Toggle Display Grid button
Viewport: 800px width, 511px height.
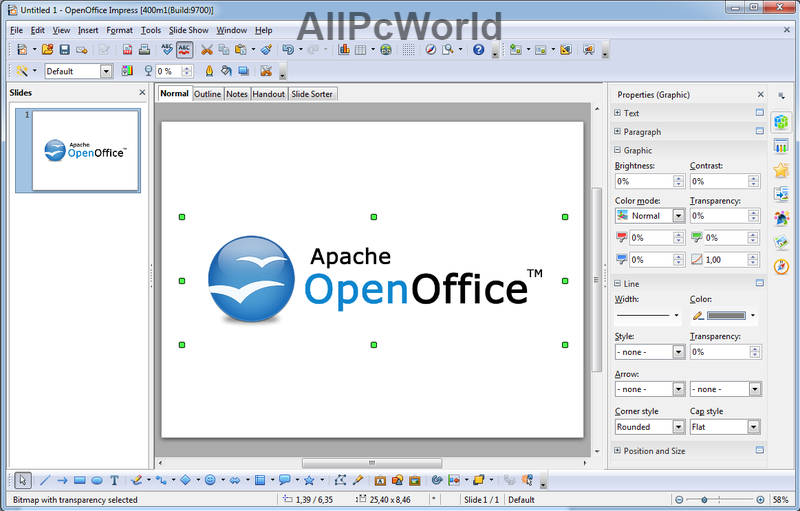tap(408, 49)
